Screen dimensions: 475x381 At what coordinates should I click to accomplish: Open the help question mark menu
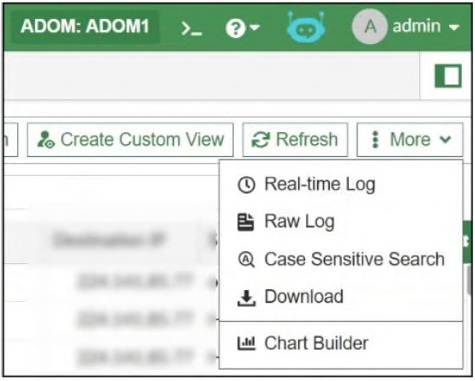242,28
